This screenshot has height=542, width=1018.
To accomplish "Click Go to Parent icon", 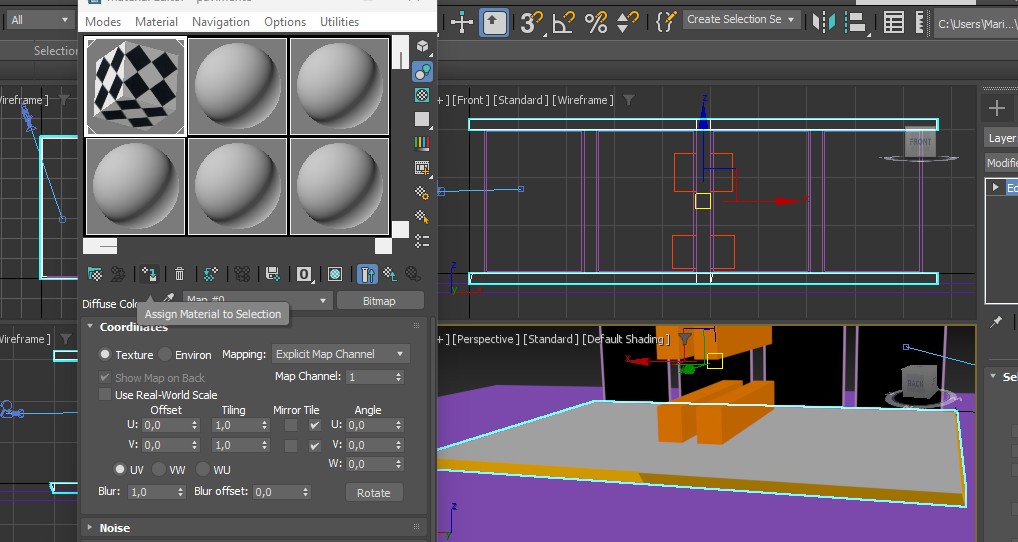I will click(x=389, y=274).
